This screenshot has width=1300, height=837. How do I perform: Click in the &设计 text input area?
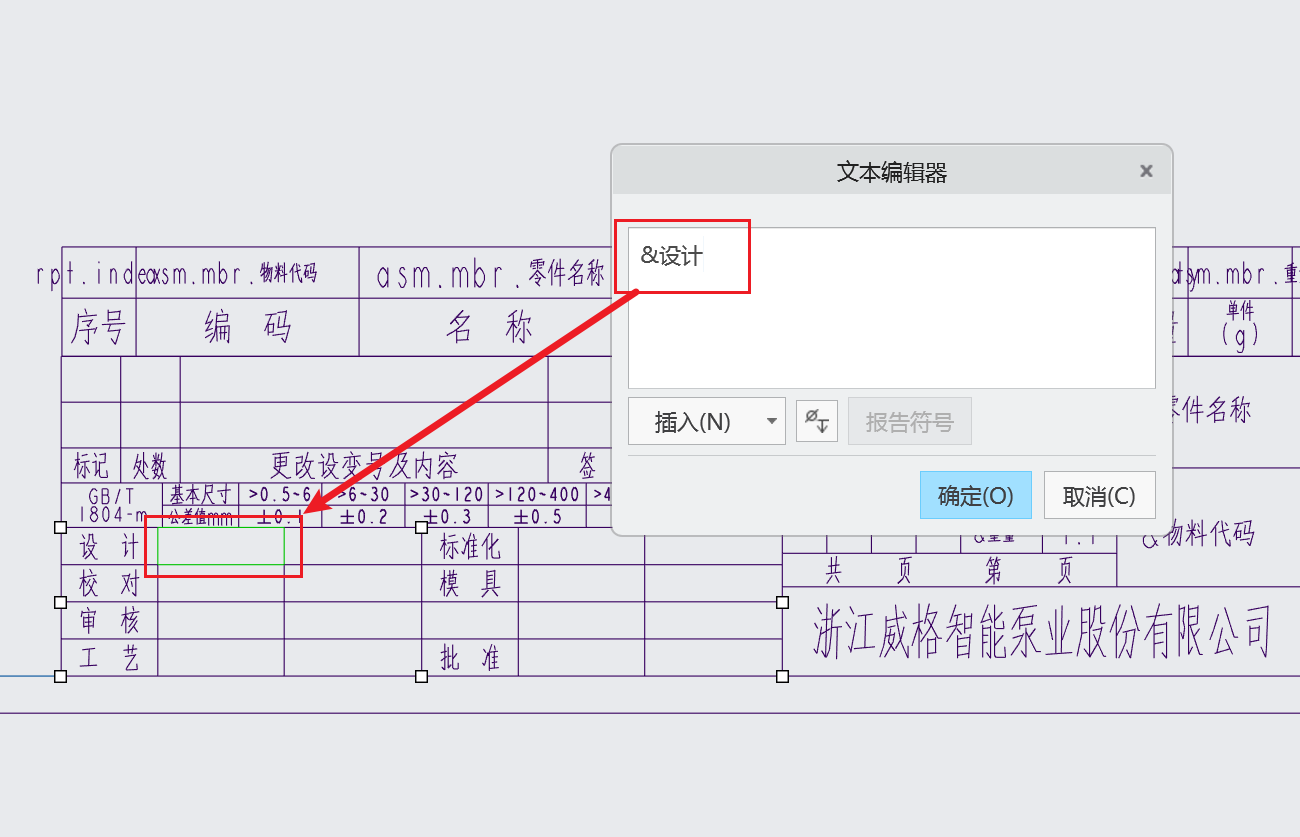point(891,307)
